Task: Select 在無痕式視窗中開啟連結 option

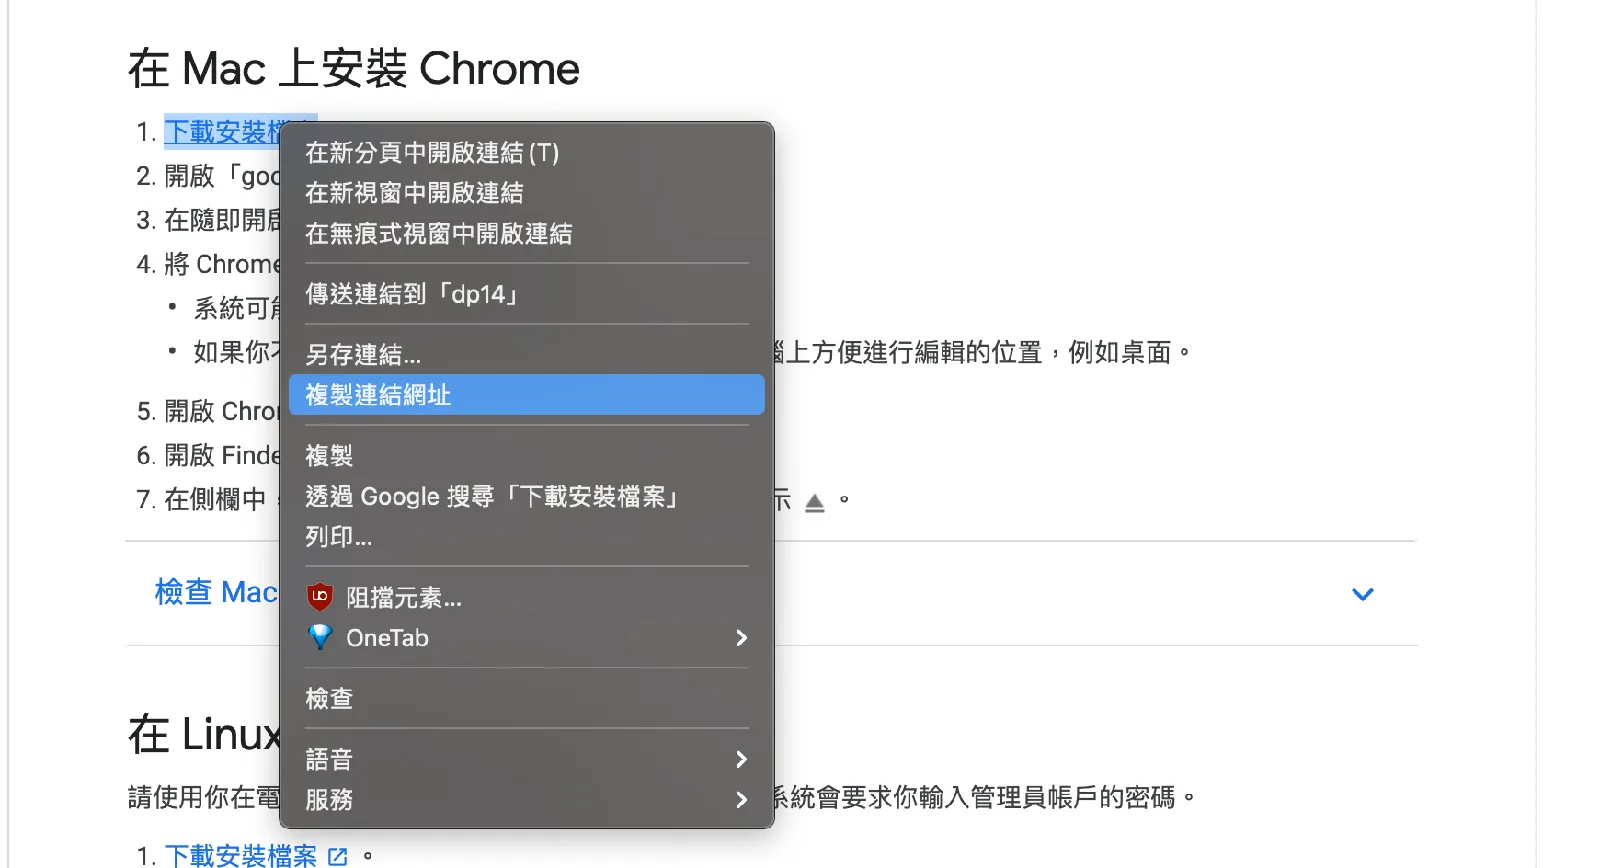Action: (438, 233)
